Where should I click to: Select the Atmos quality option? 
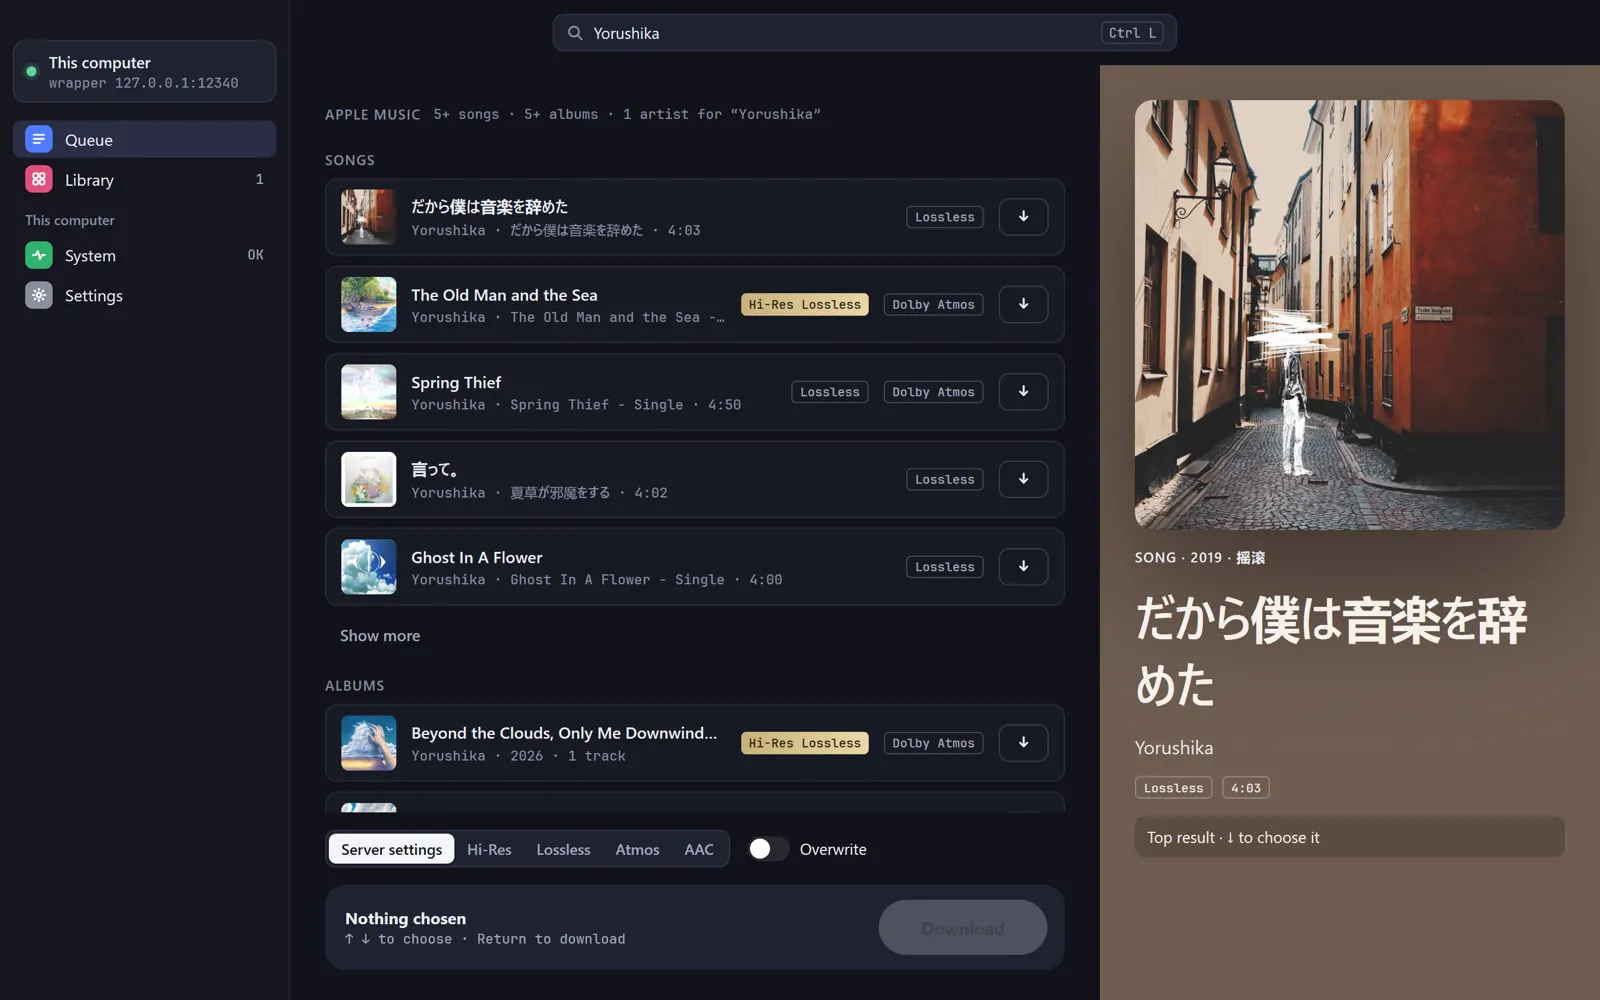click(x=637, y=849)
